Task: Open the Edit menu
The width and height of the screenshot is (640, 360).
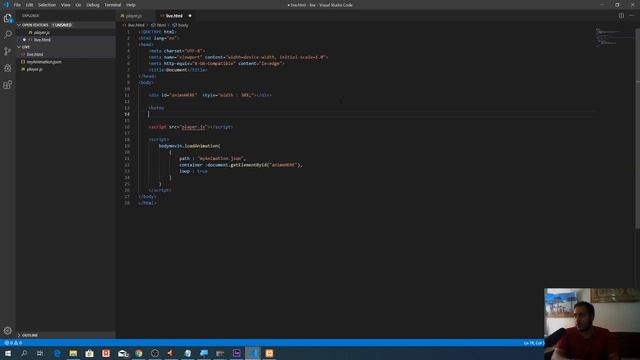Action: click(x=29, y=5)
